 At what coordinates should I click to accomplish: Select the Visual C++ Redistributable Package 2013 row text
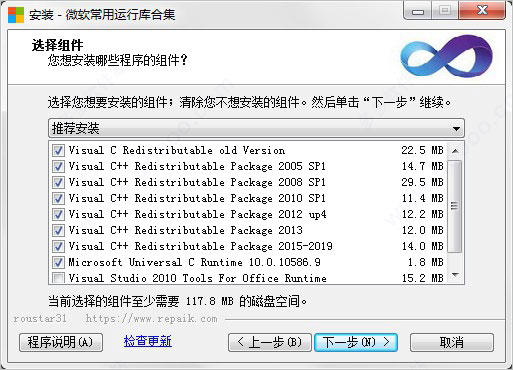coord(186,230)
